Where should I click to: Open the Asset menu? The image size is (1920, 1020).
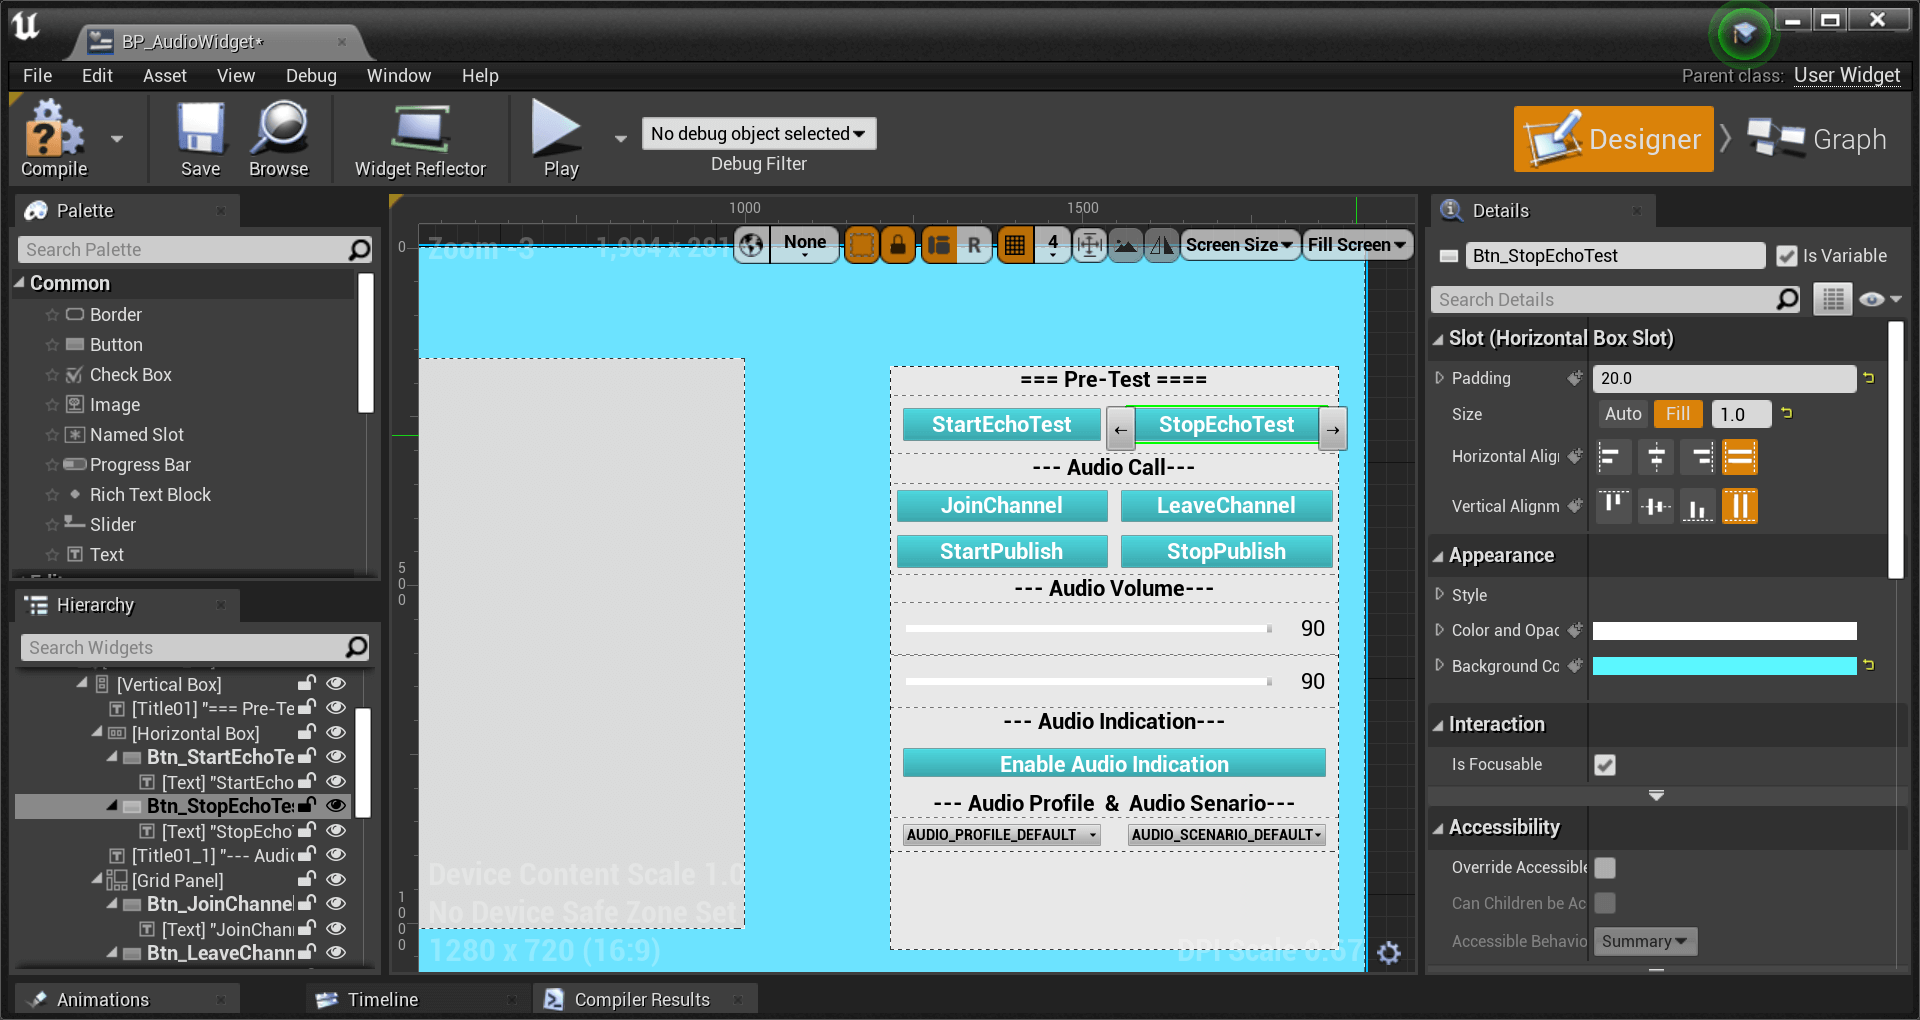coord(164,76)
